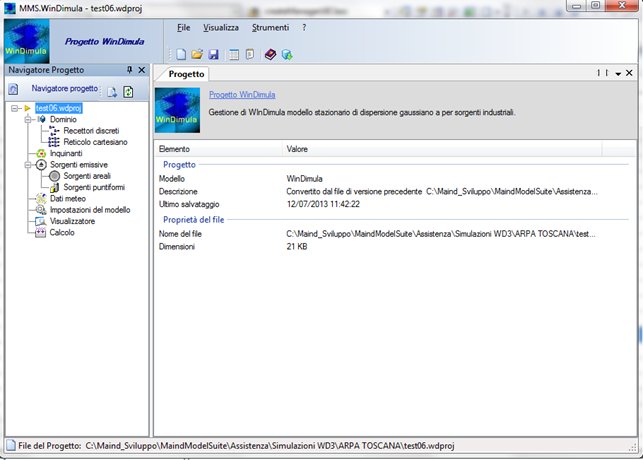Click the WinDimula value of Modello
643x460 pixels.
tap(304, 179)
